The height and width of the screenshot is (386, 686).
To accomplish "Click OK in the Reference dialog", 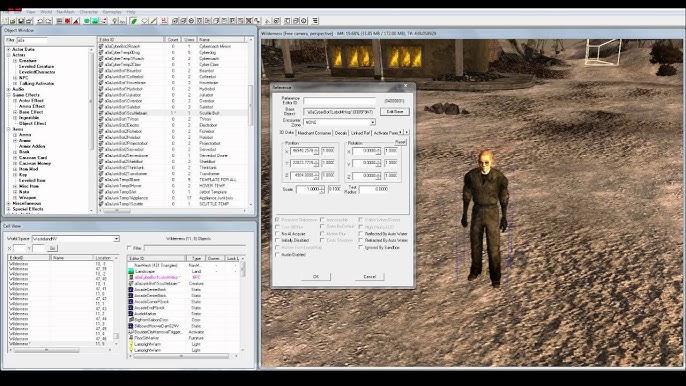I will coord(315,277).
